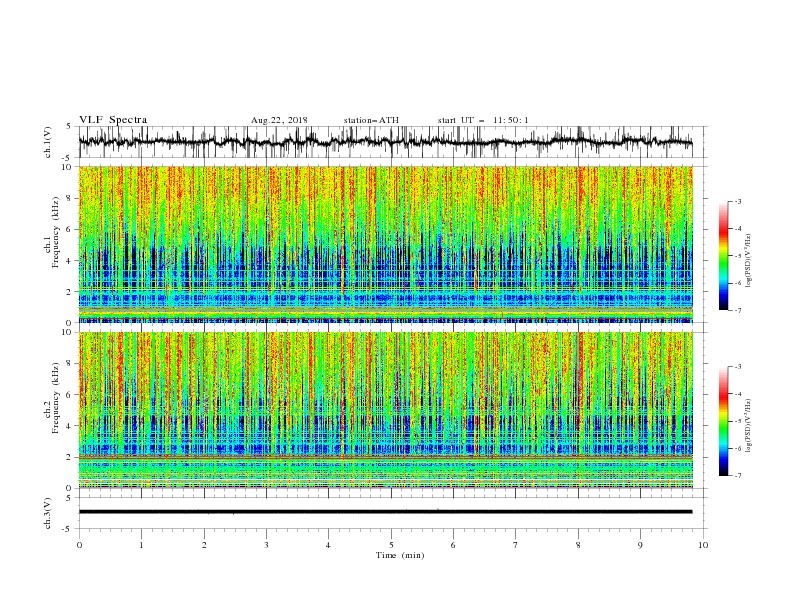The image size is (792, 612).
Task: Click the "VLF Spectra" plot title
Action: click(113, 120)
